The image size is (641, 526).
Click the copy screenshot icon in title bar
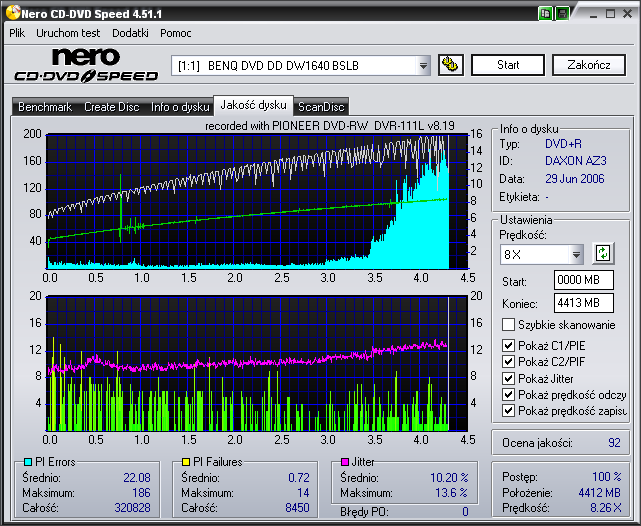pyautogui.click(x=545, y=13)
